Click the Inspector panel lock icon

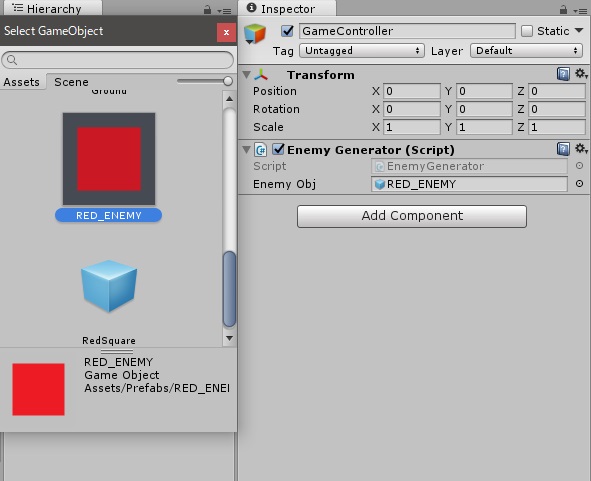coord(563,9)
